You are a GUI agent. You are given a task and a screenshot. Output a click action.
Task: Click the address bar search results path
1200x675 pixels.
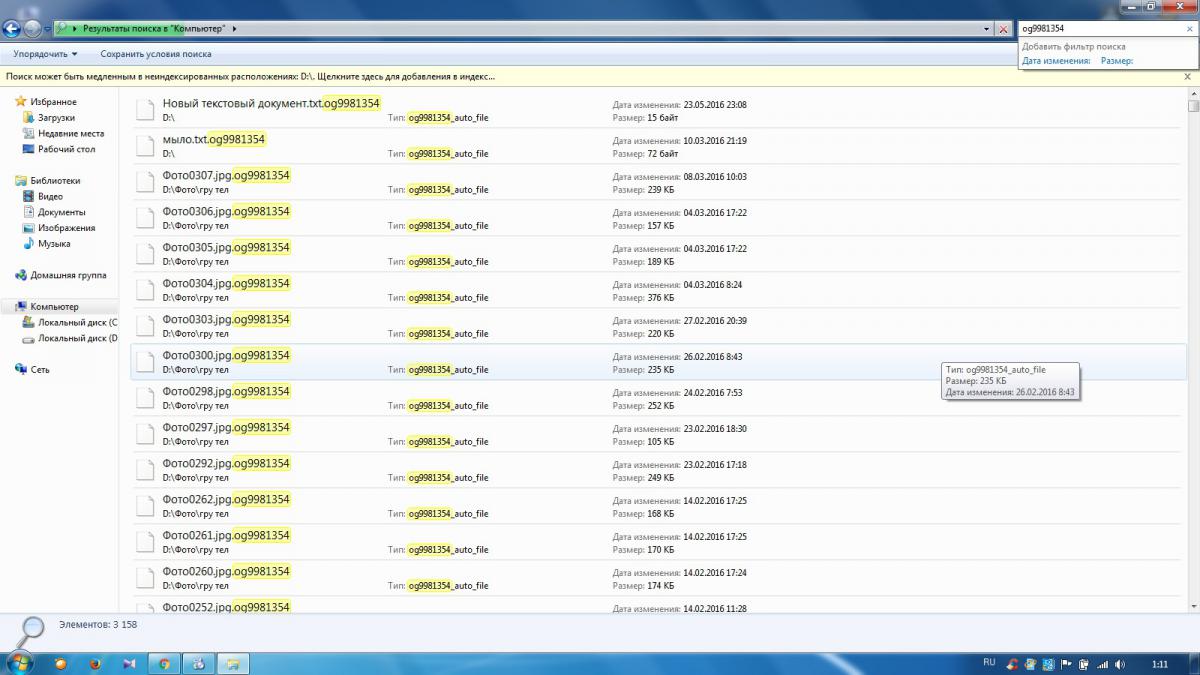(154, 29)
